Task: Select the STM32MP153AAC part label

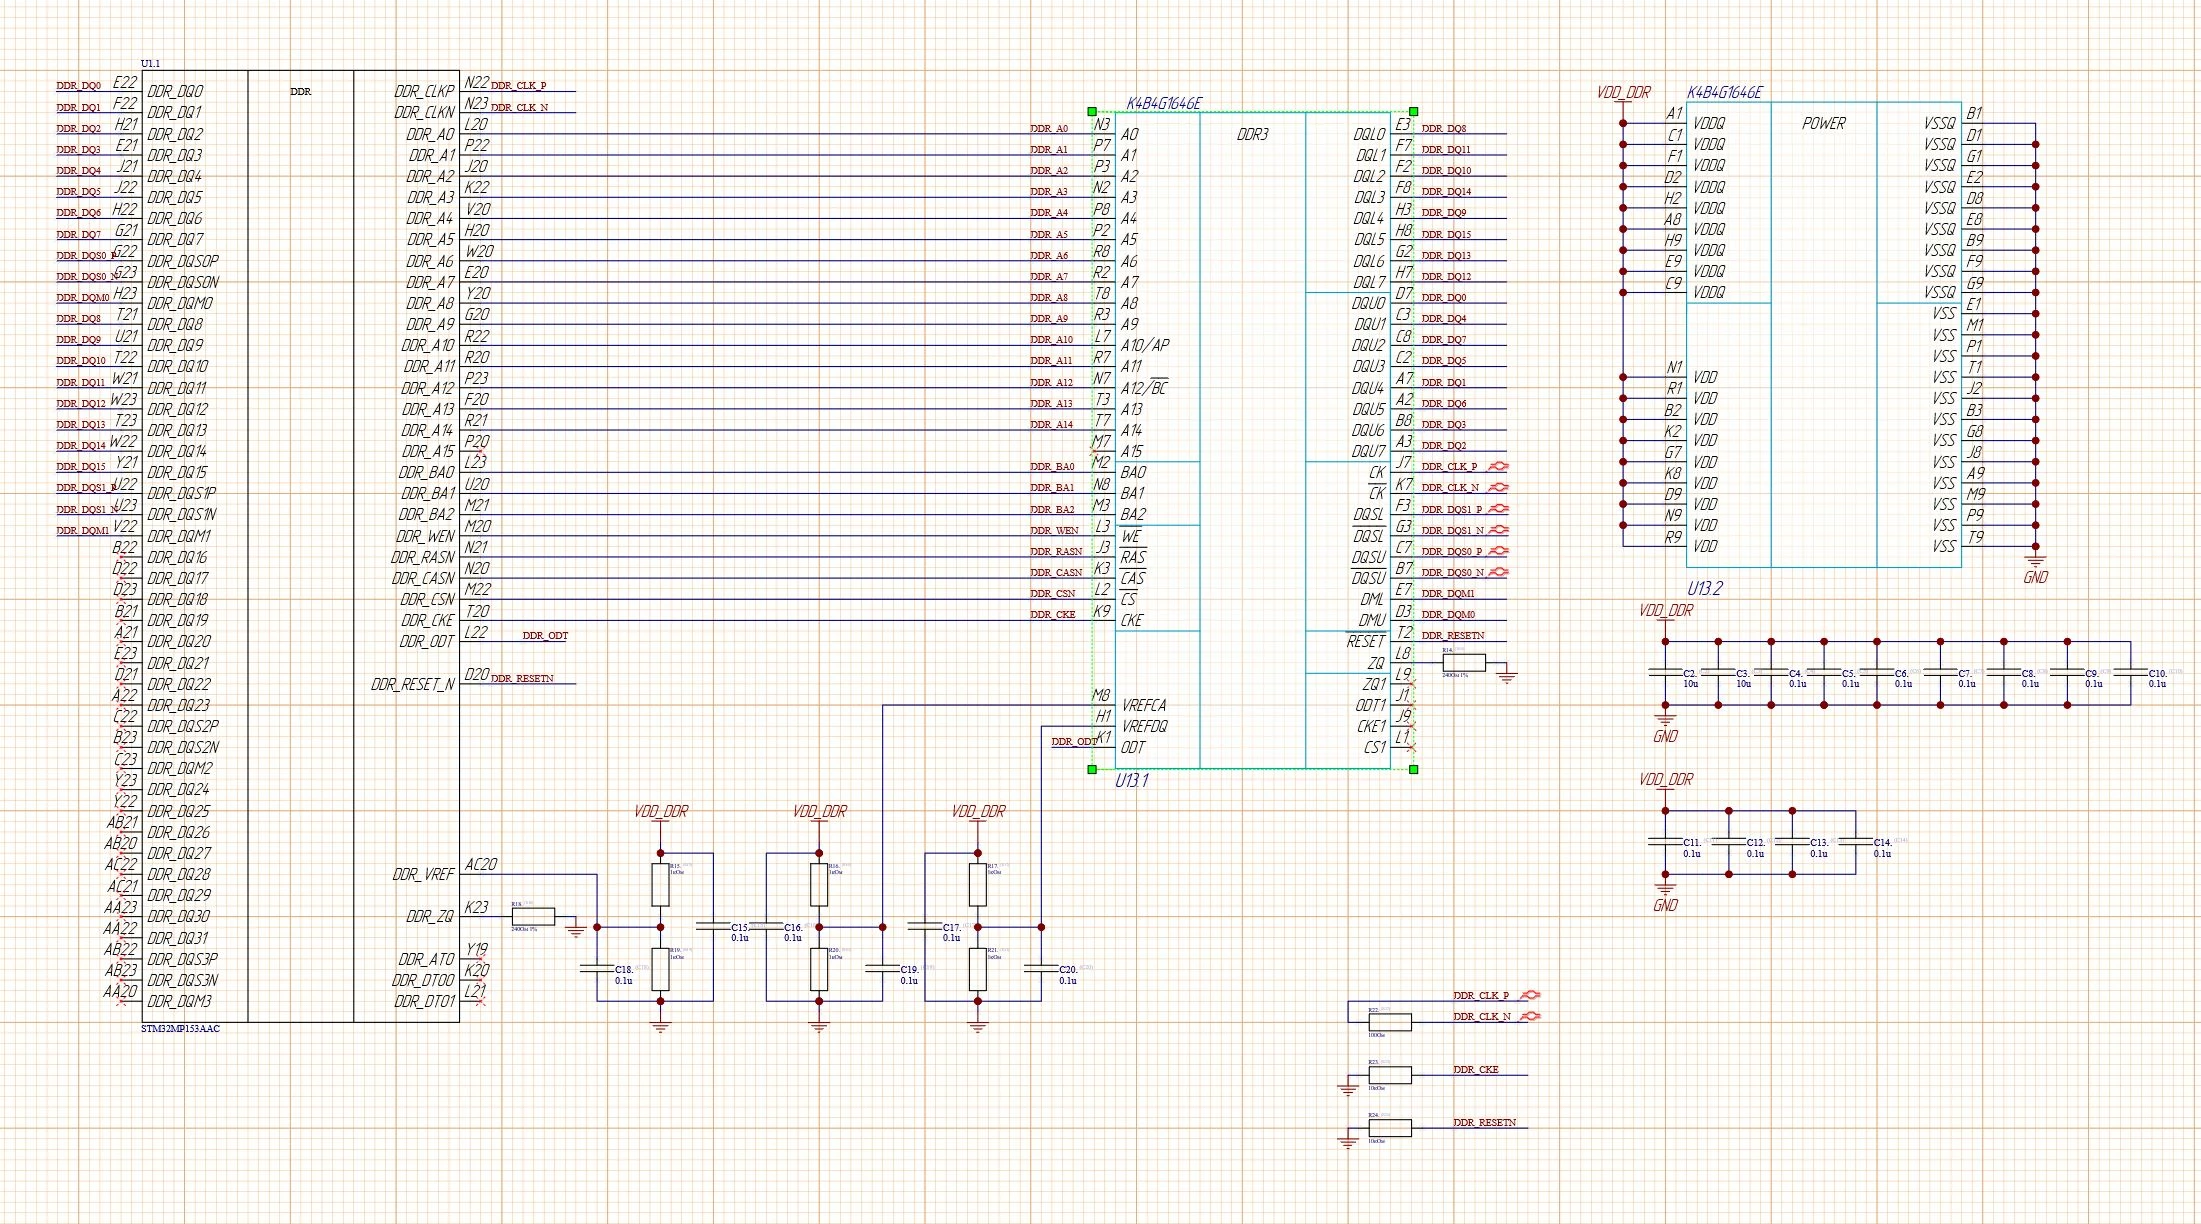Action: 180,1029
